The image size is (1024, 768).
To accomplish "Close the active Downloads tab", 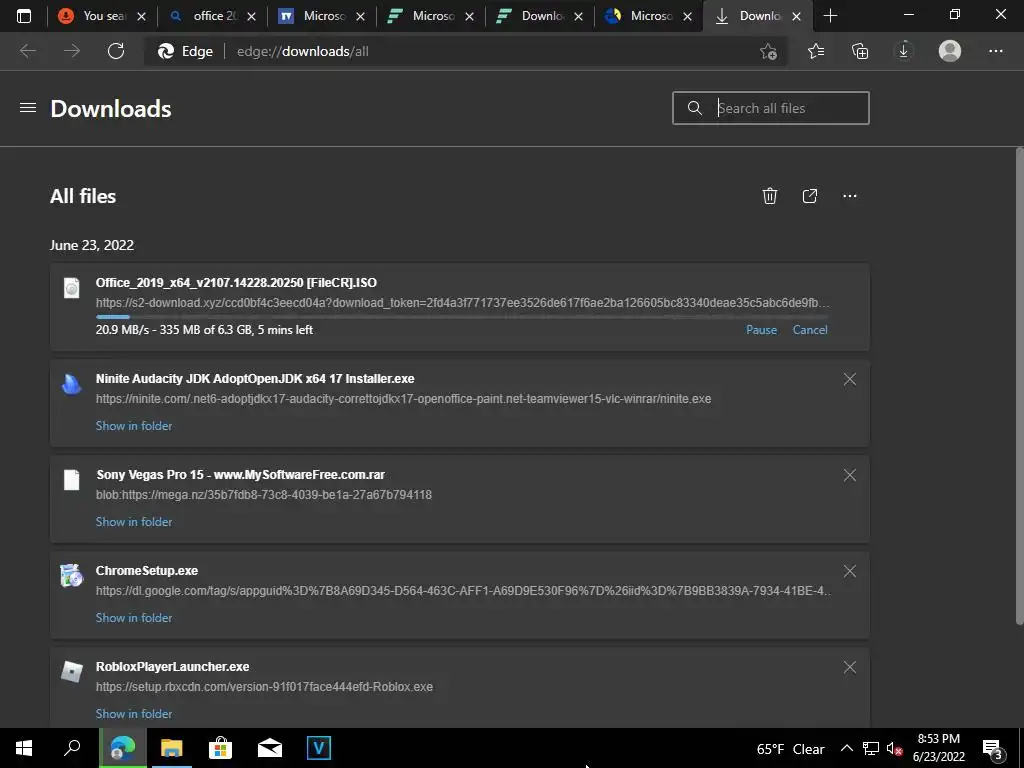I will pos(796,16).
